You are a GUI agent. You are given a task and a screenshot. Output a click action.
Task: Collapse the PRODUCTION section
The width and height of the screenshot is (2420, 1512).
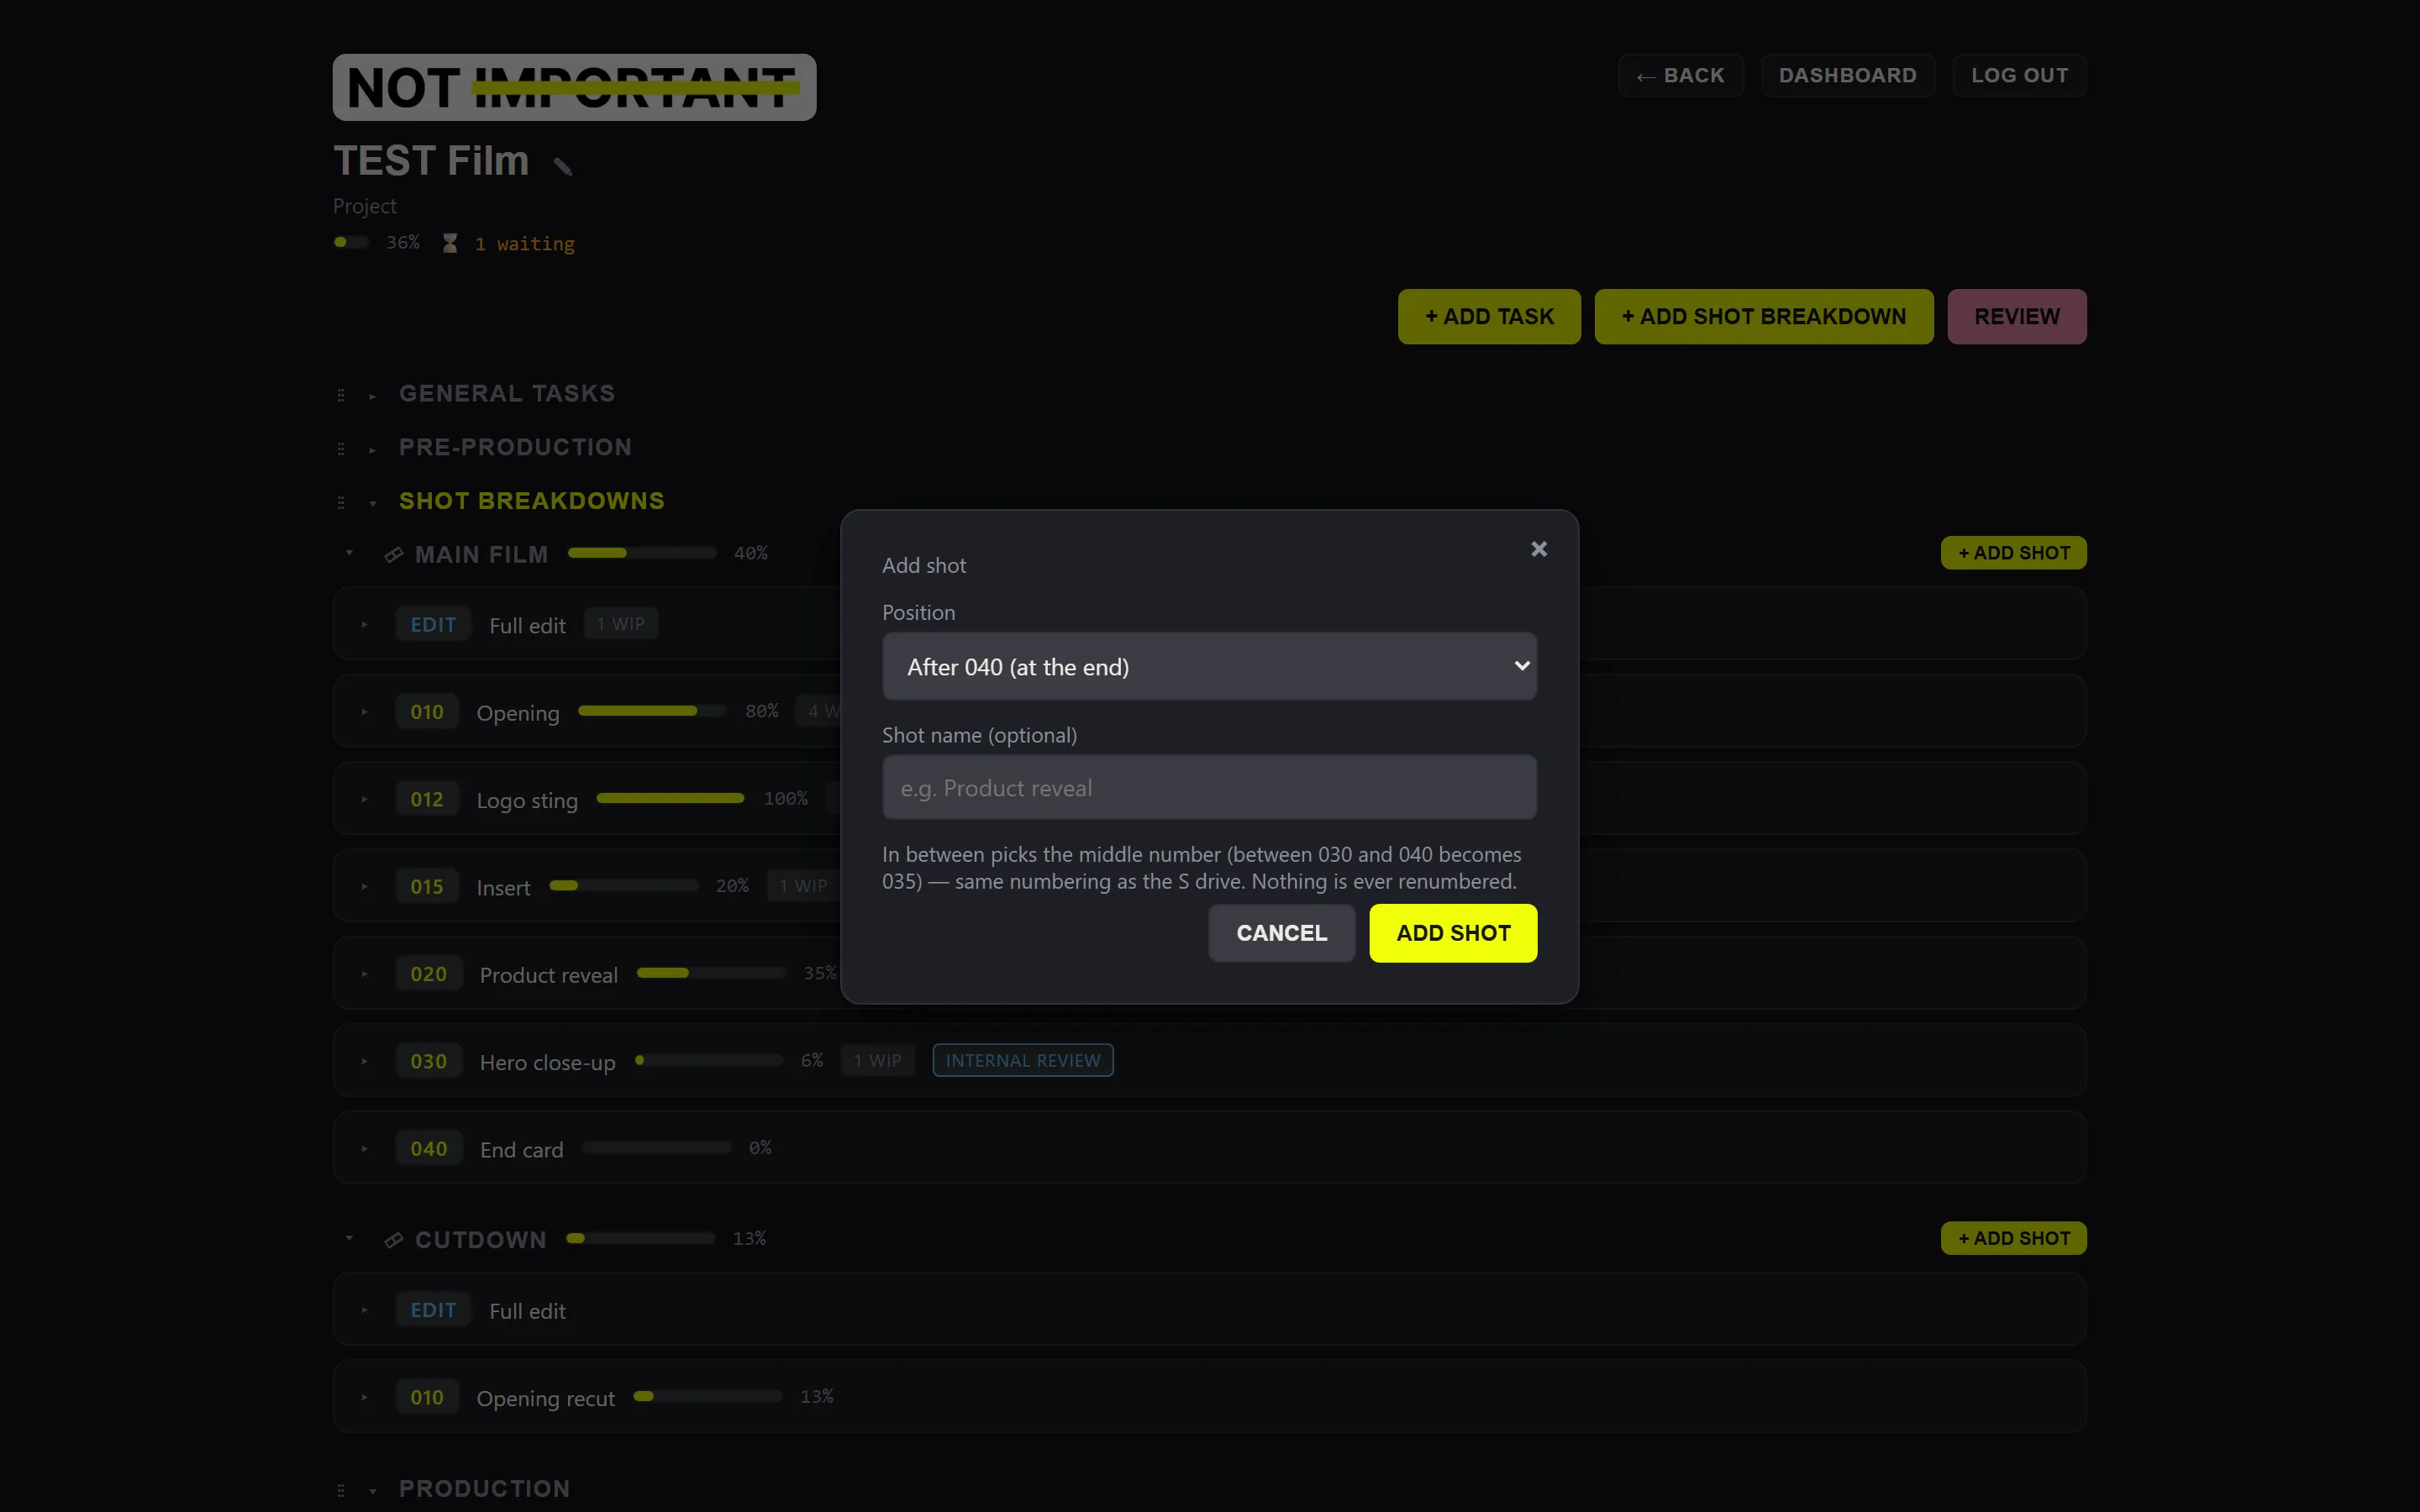(x=372, y=1491)
